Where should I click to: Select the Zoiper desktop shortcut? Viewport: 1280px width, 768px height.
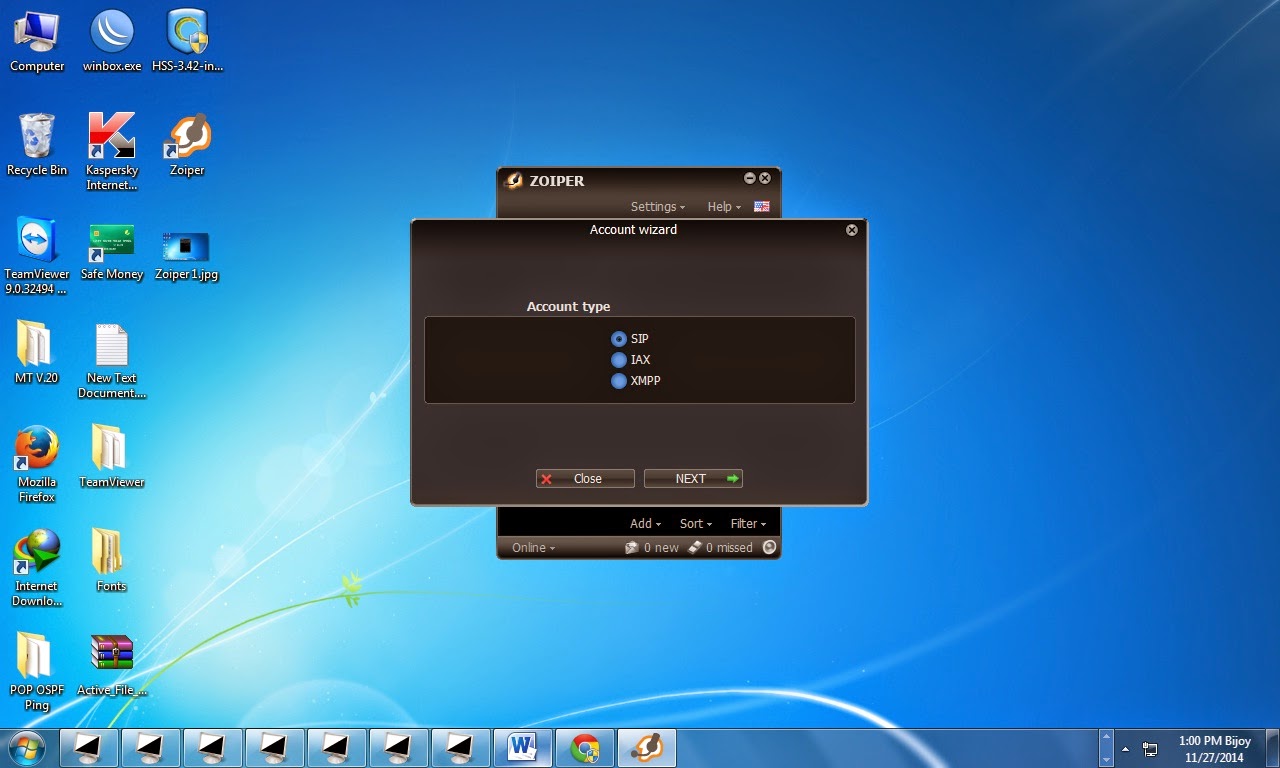pyautogui.click(x=187, y=145)
